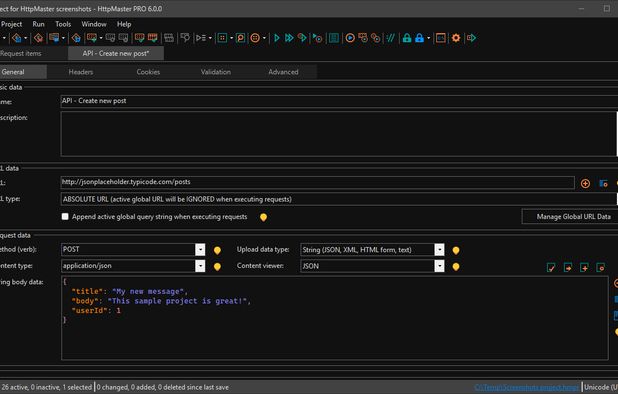Open the project file path link in status bar

tap(527, 388)
